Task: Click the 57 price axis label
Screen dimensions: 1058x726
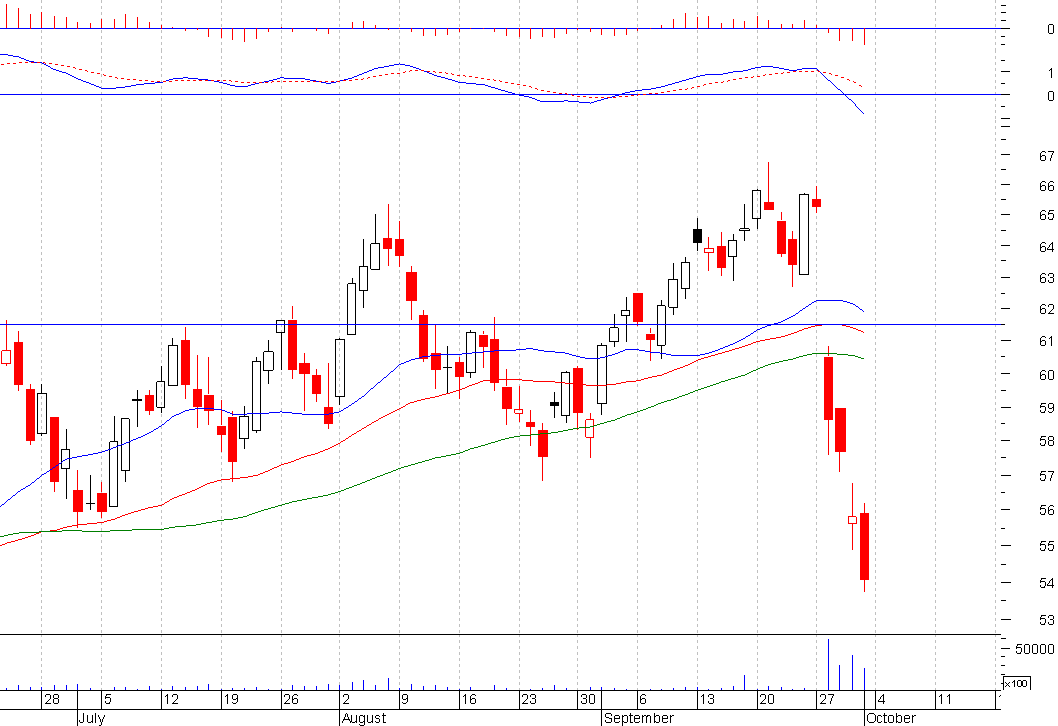Action: pyautogui.click(x=1047, y=476)
